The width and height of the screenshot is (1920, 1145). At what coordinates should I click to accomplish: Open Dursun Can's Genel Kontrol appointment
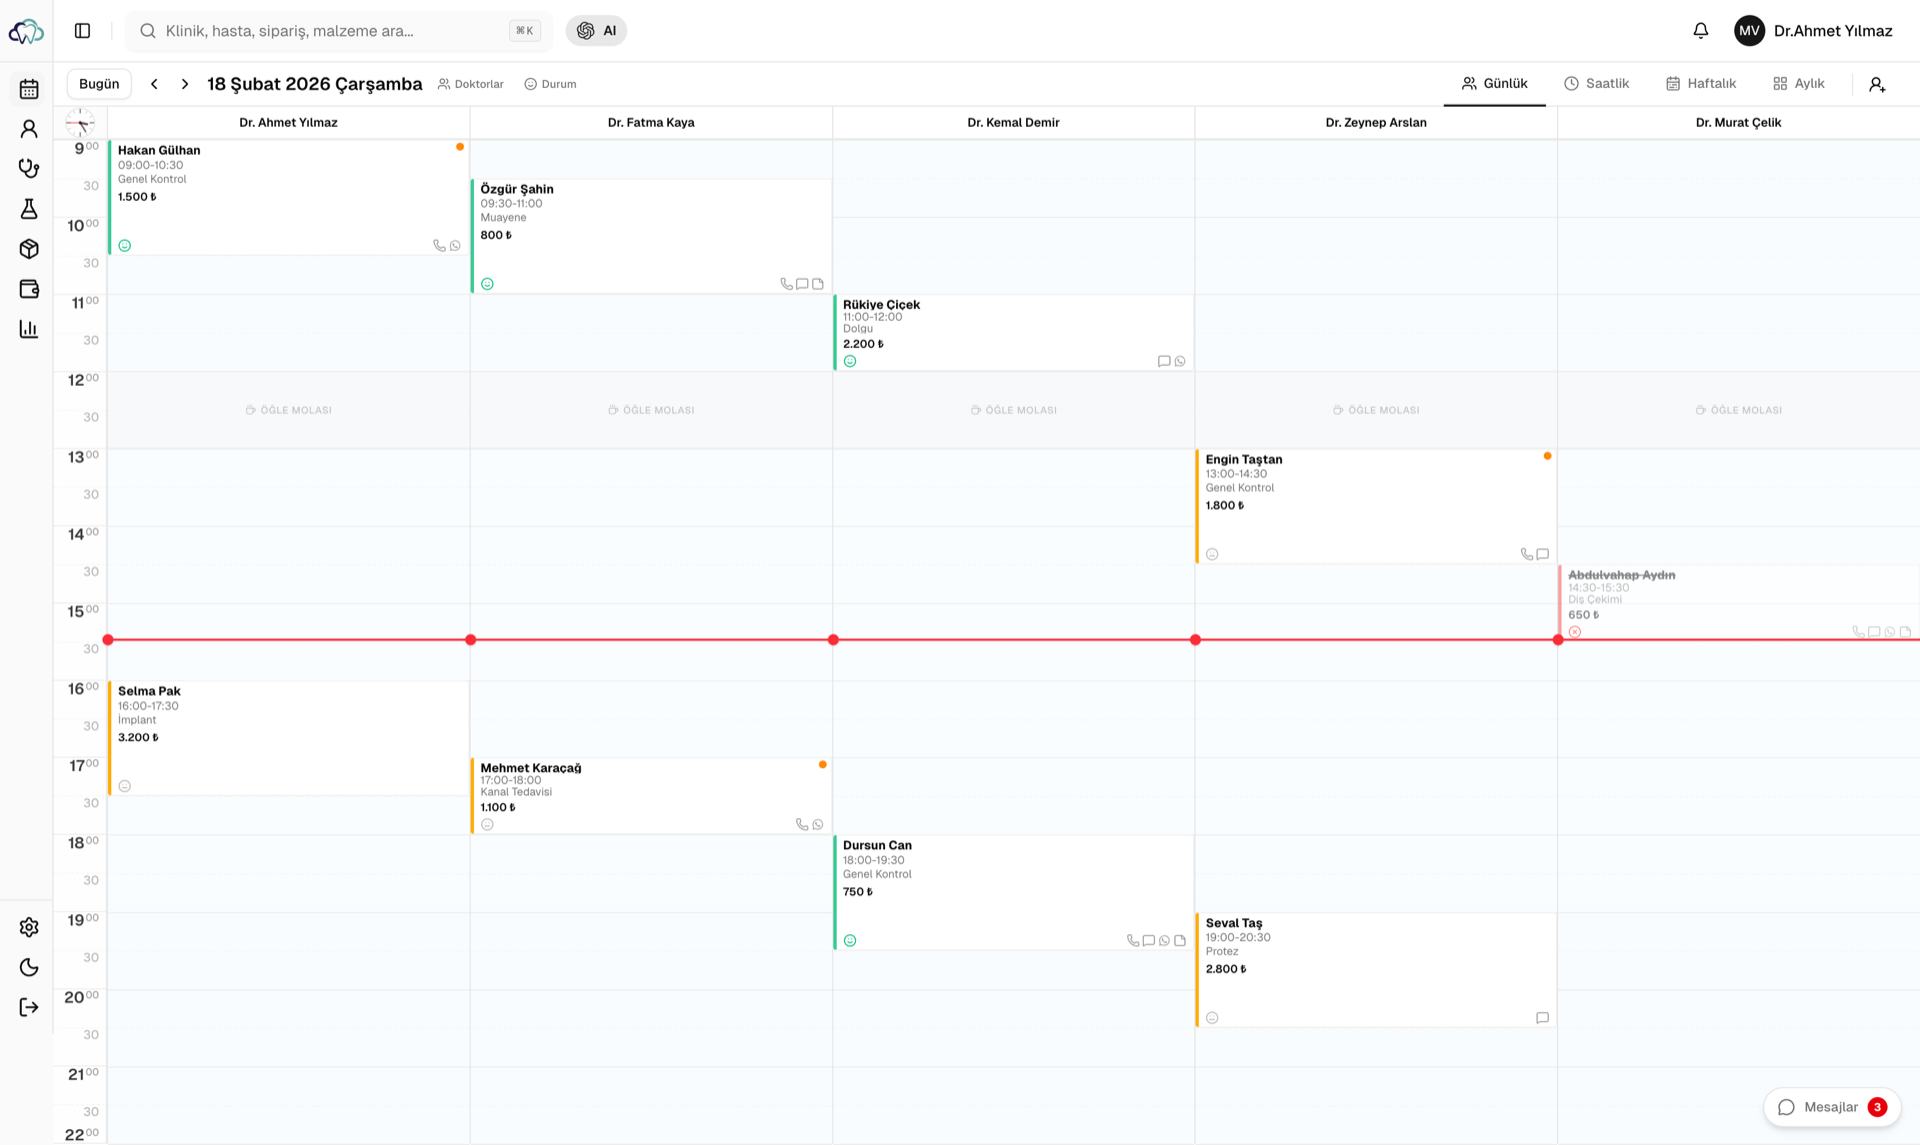[1013, 893]
